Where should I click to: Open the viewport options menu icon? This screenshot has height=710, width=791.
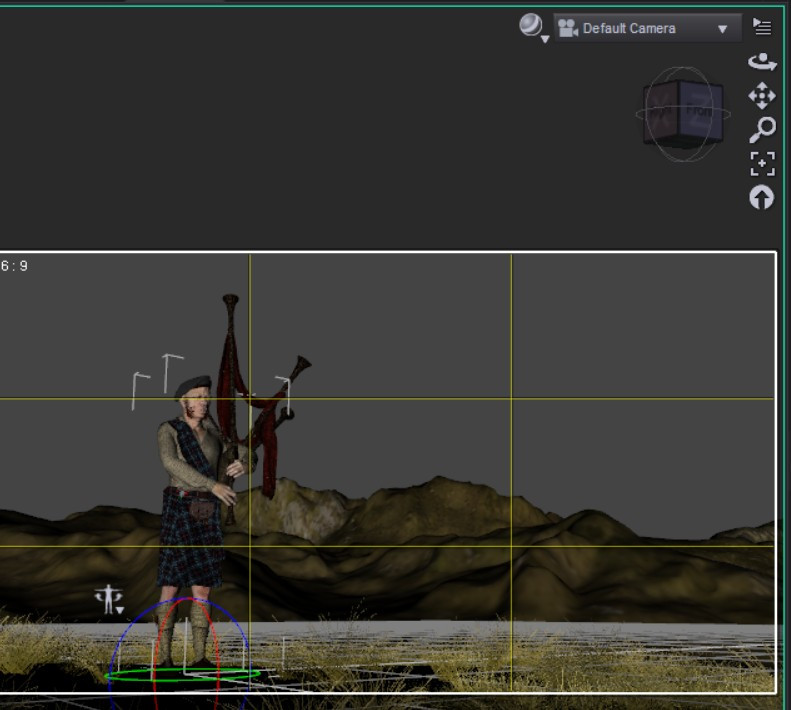click(x=762, y=27)
